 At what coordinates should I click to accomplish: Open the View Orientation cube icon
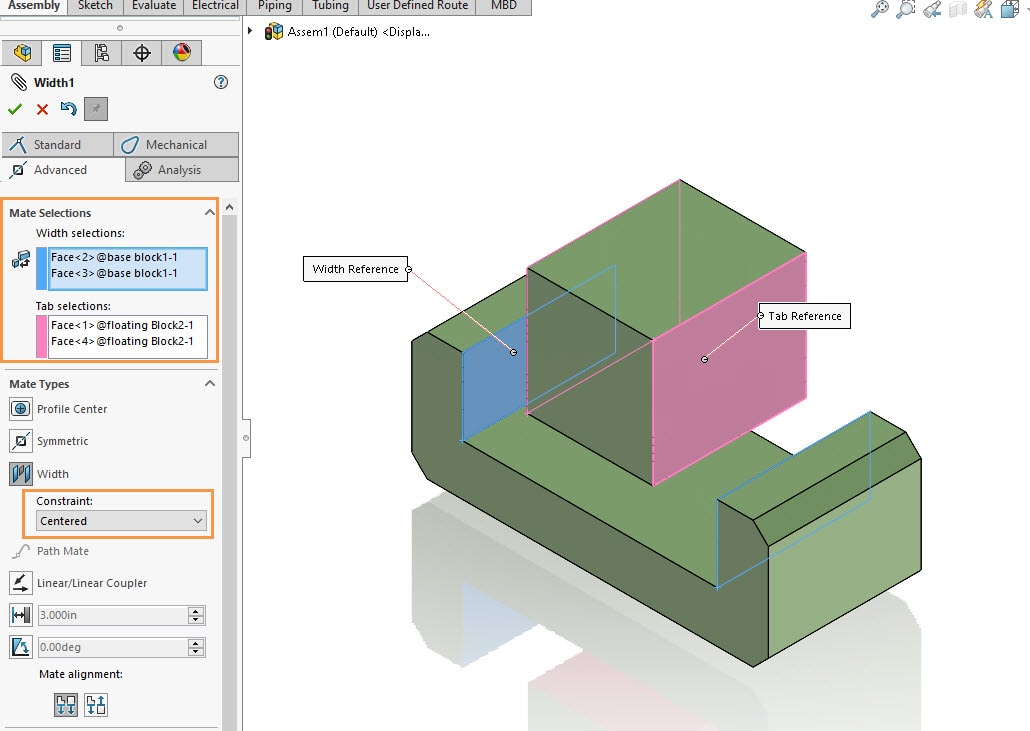click(x=1010, y=9)
